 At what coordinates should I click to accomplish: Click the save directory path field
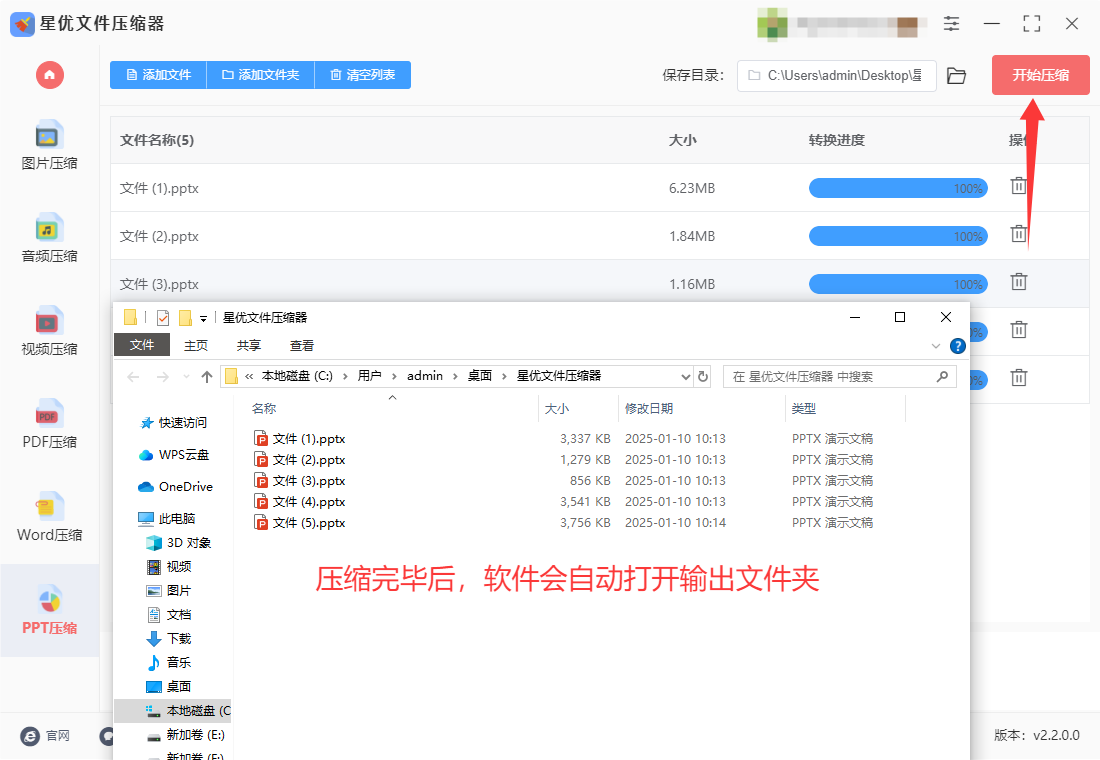pyautogui.click(x=836, y=75)
